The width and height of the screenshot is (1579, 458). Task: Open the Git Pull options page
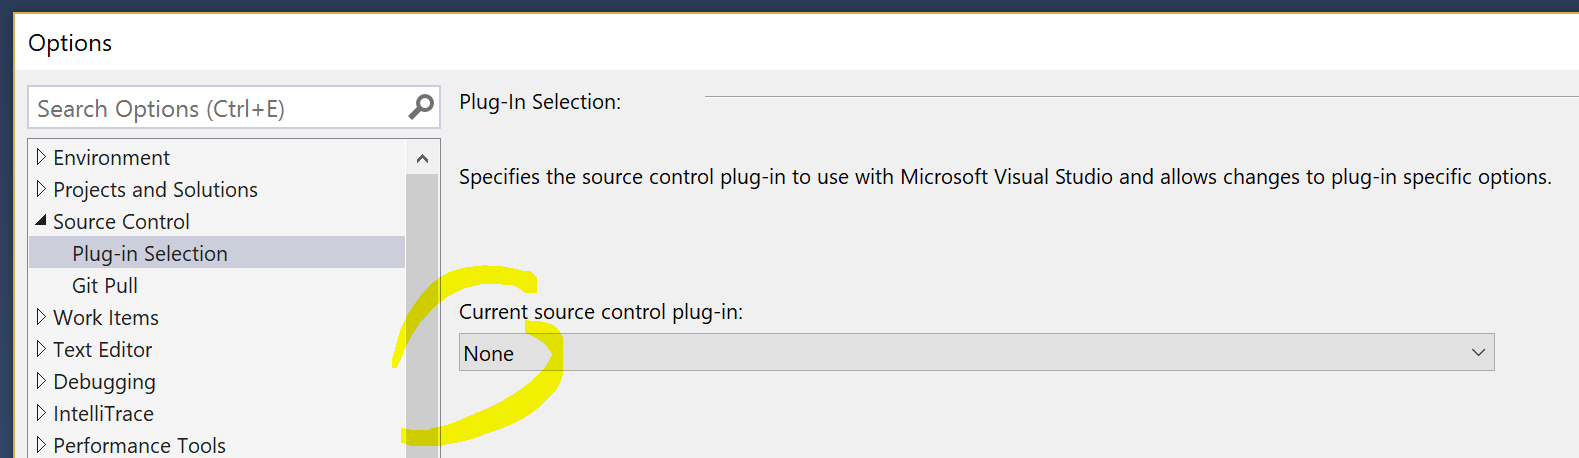(x=105, y=286)
